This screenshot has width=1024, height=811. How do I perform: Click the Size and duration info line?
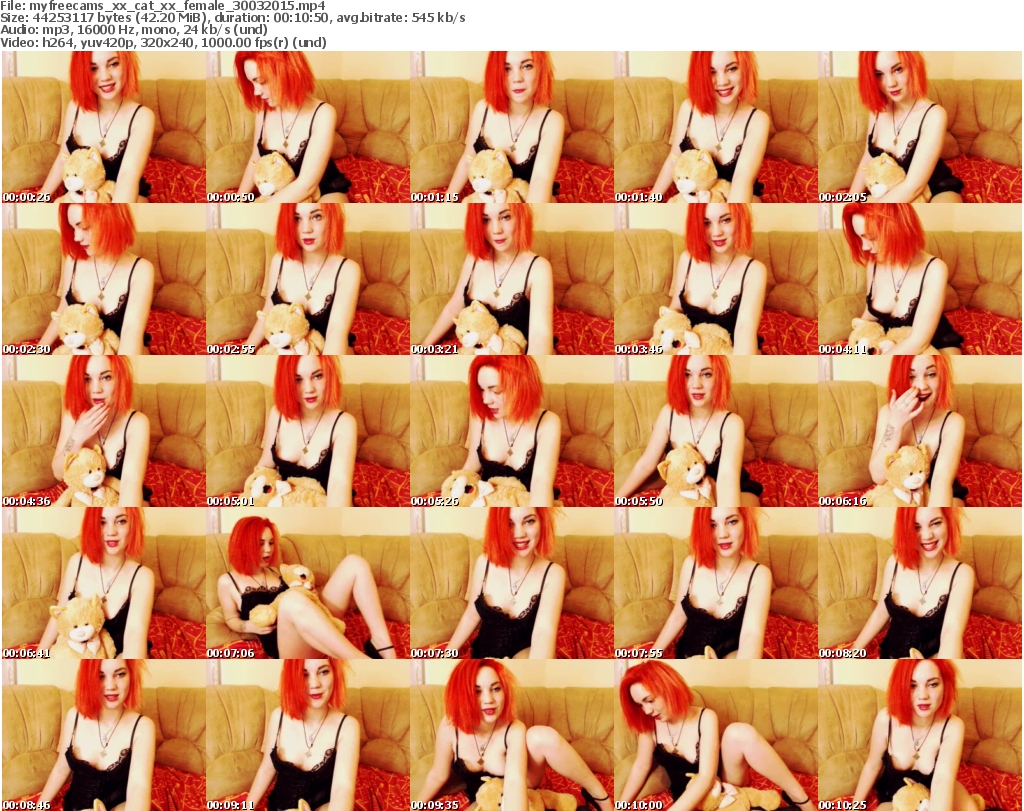coord(232,18)
